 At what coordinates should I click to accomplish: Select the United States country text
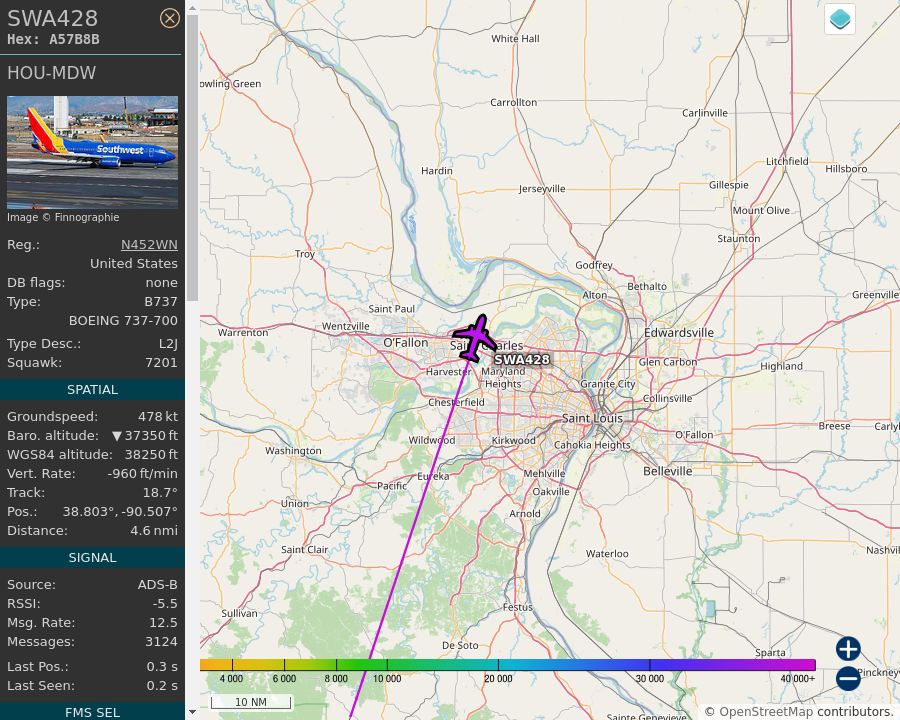pos(134,264)
